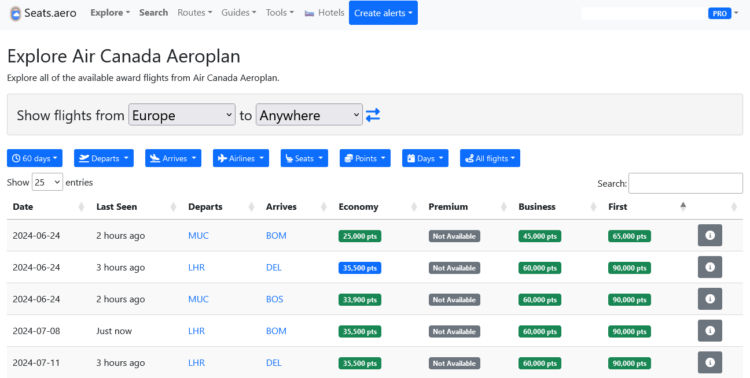The height and width of the screenshot is (378, 750).
Task: Sort table by Departs column
Action: 221,207
